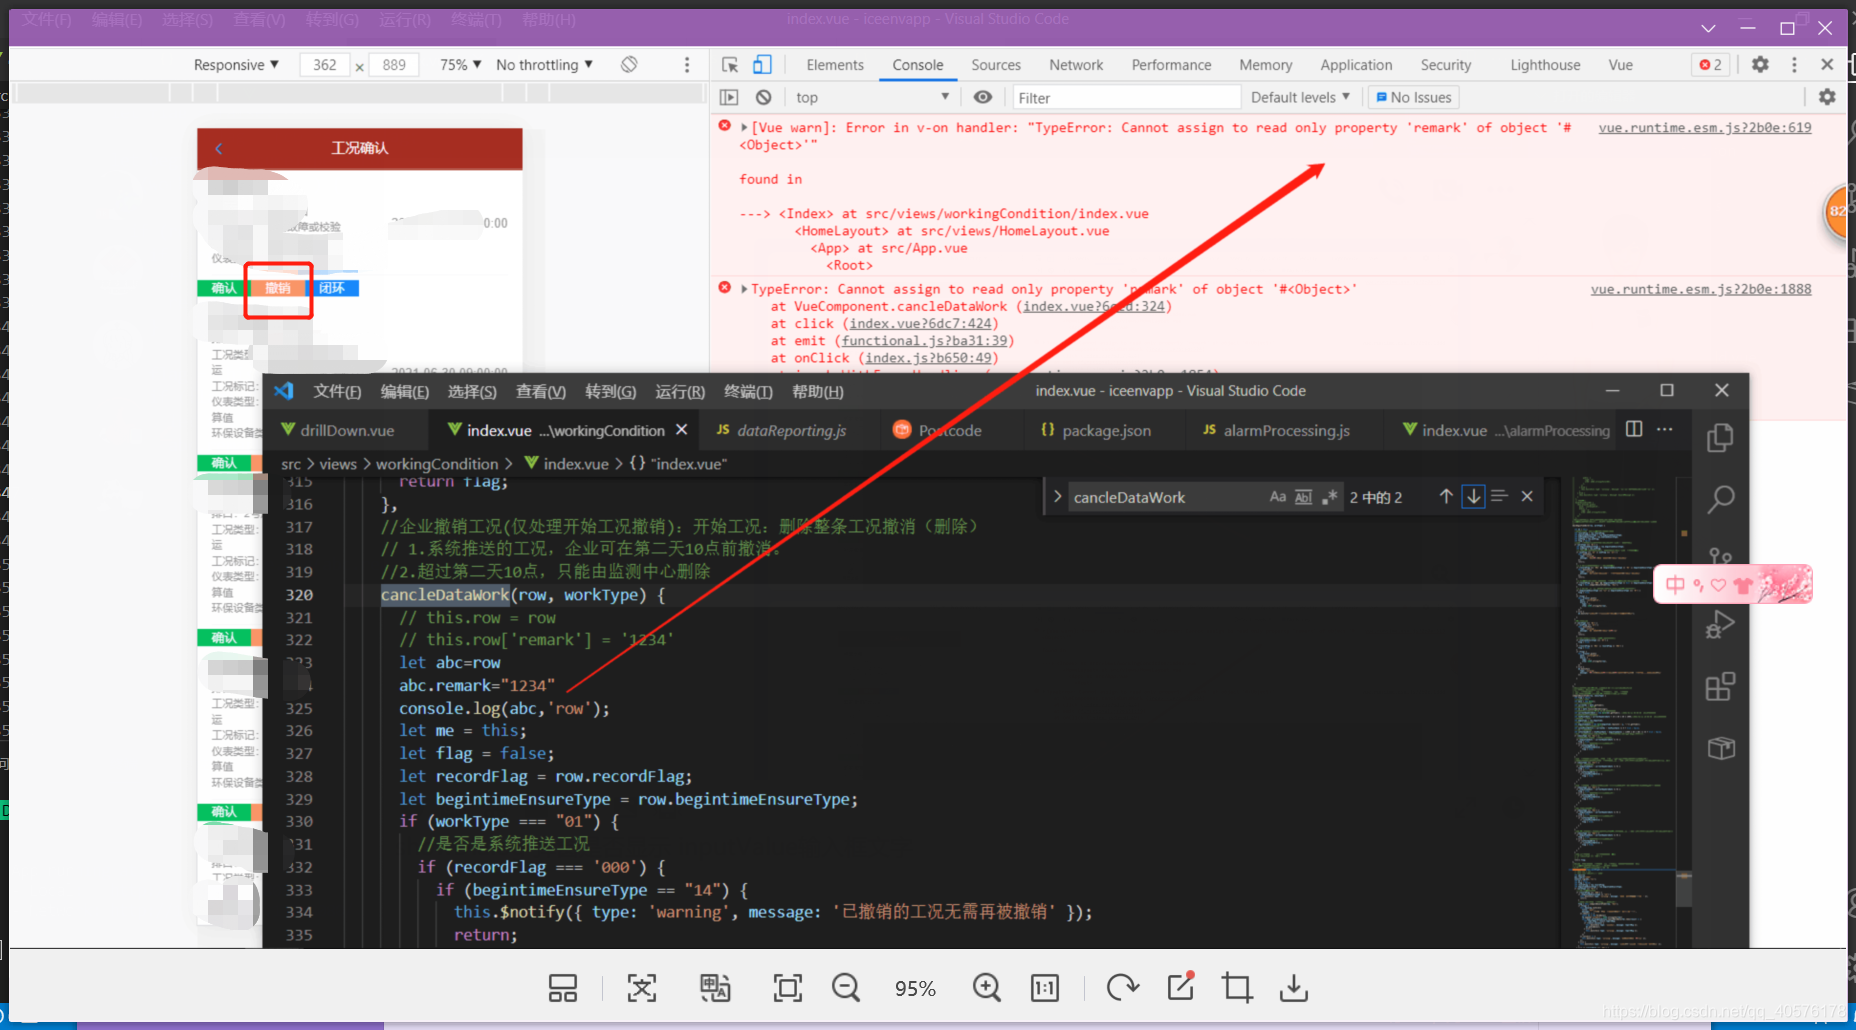This screenshot has width=1856, height=1030.
Task: Expand replace mode chevron in find widget
Action: (1057, 497)
